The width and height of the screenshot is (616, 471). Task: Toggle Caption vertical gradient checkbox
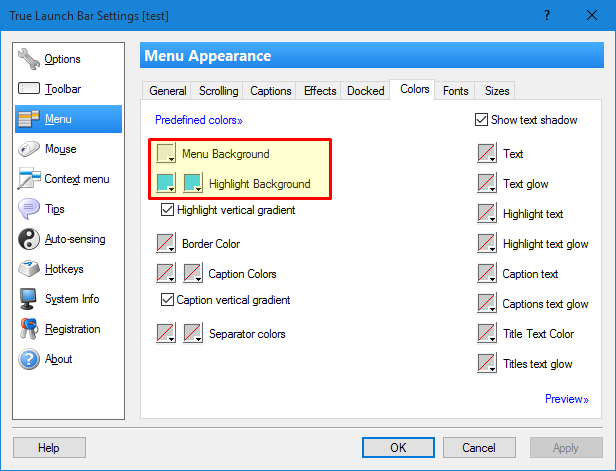click(167, 300)
